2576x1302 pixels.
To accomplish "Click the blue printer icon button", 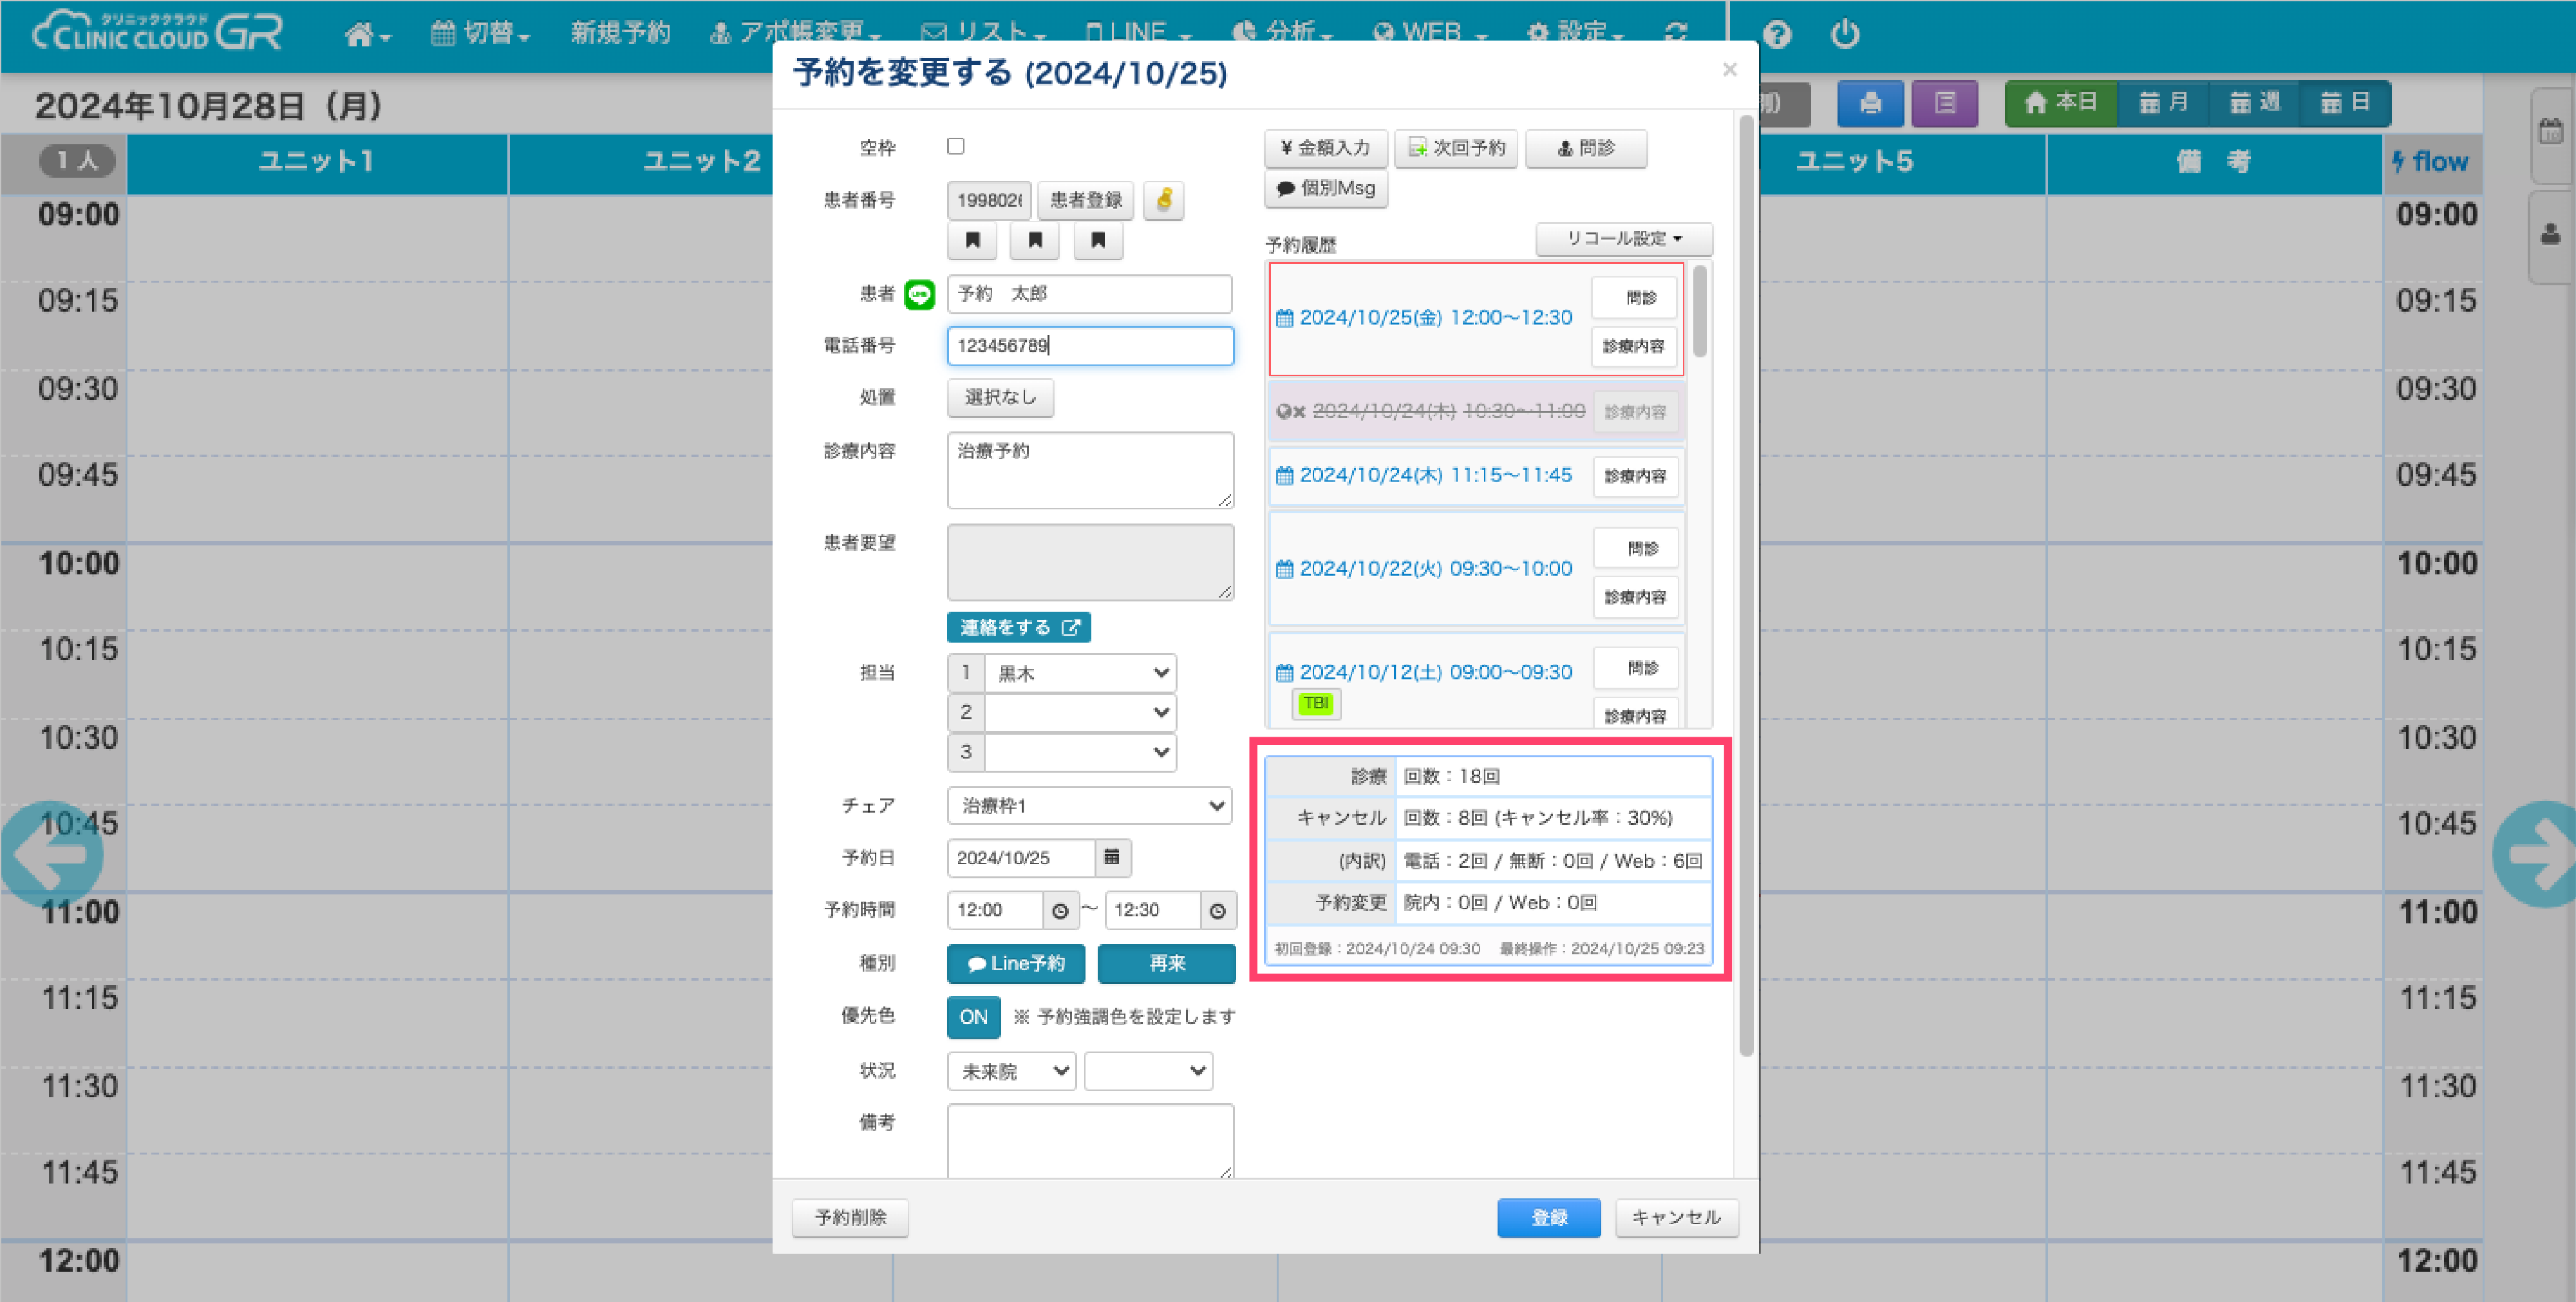I will (1870, 103).
